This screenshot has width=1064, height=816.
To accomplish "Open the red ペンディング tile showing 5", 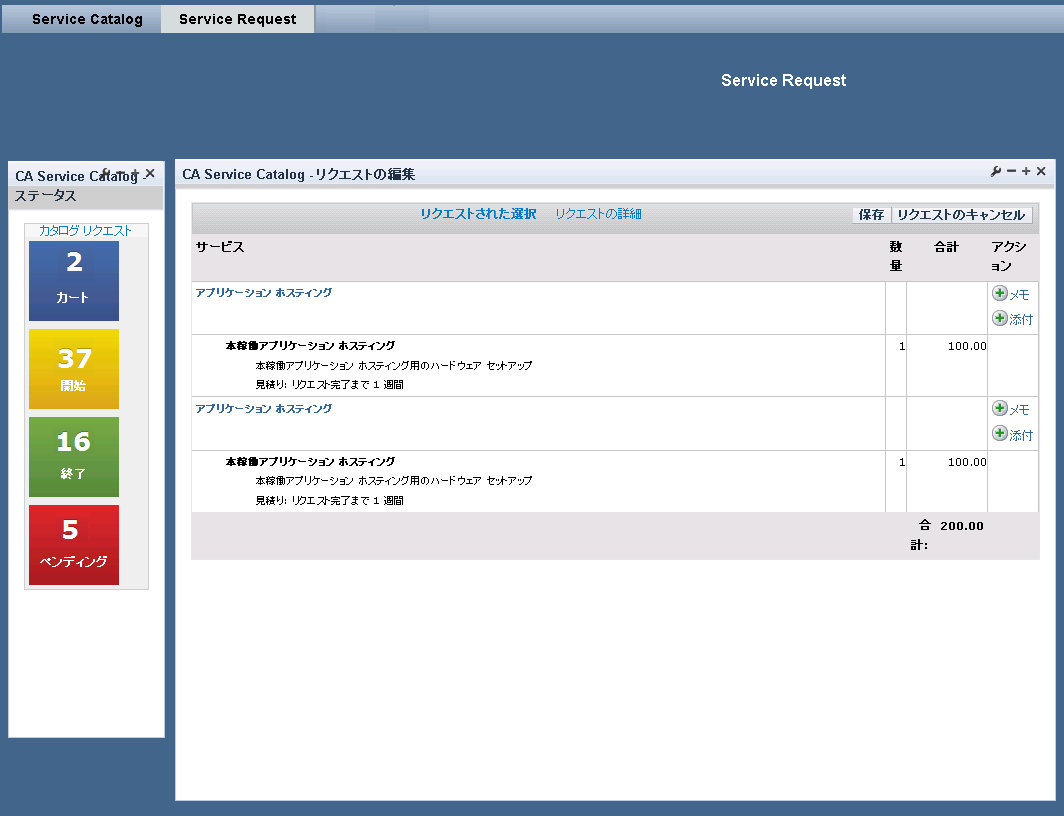I will 73,544.
